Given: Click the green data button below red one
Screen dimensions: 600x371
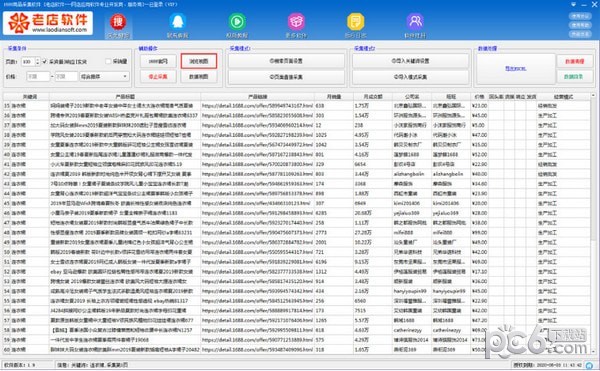Looking at the screenshot, I should (x=575, y=77).
